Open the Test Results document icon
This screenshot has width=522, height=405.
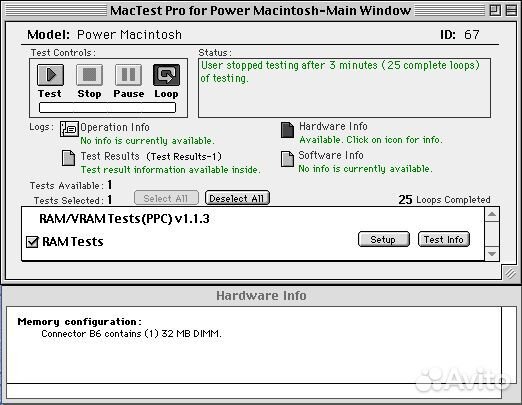[68, 158]
